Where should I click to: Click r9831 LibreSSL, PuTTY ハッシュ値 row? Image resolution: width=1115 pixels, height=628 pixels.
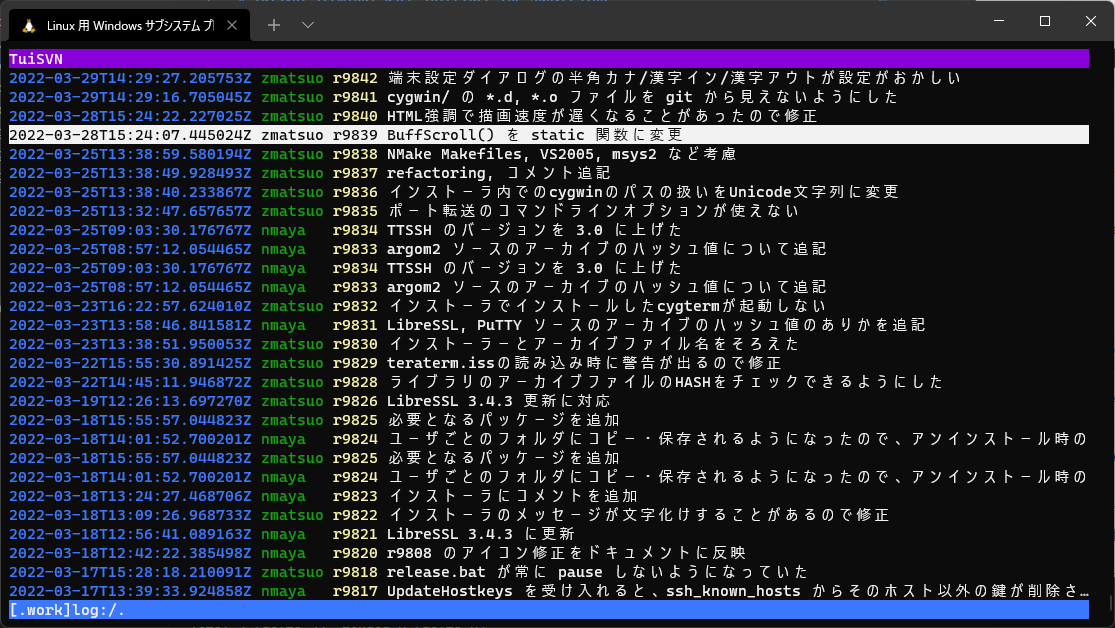coord(549,325)
